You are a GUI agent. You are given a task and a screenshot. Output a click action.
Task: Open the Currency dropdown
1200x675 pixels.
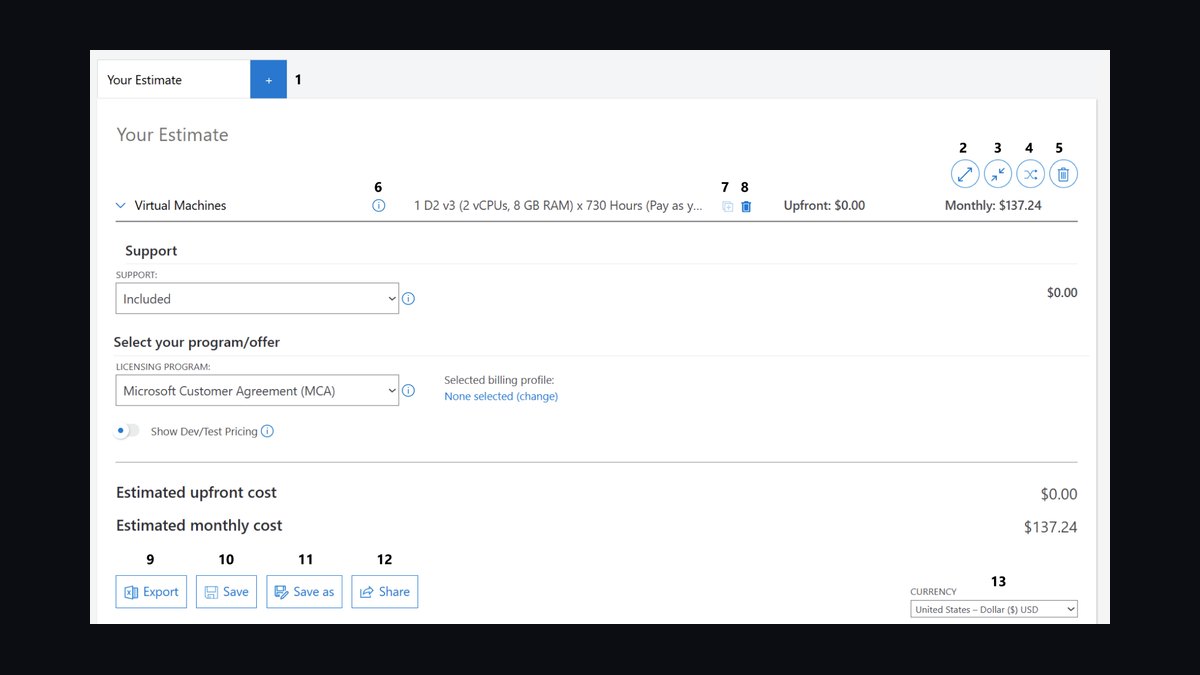point(994,609)
